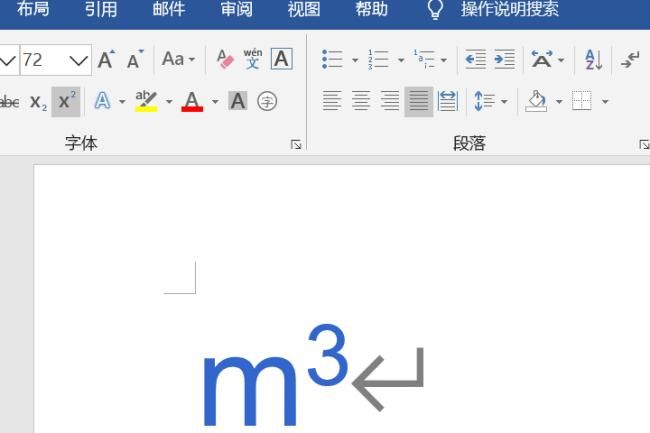
Task: Center align text
Action: [x=361, y=101]
